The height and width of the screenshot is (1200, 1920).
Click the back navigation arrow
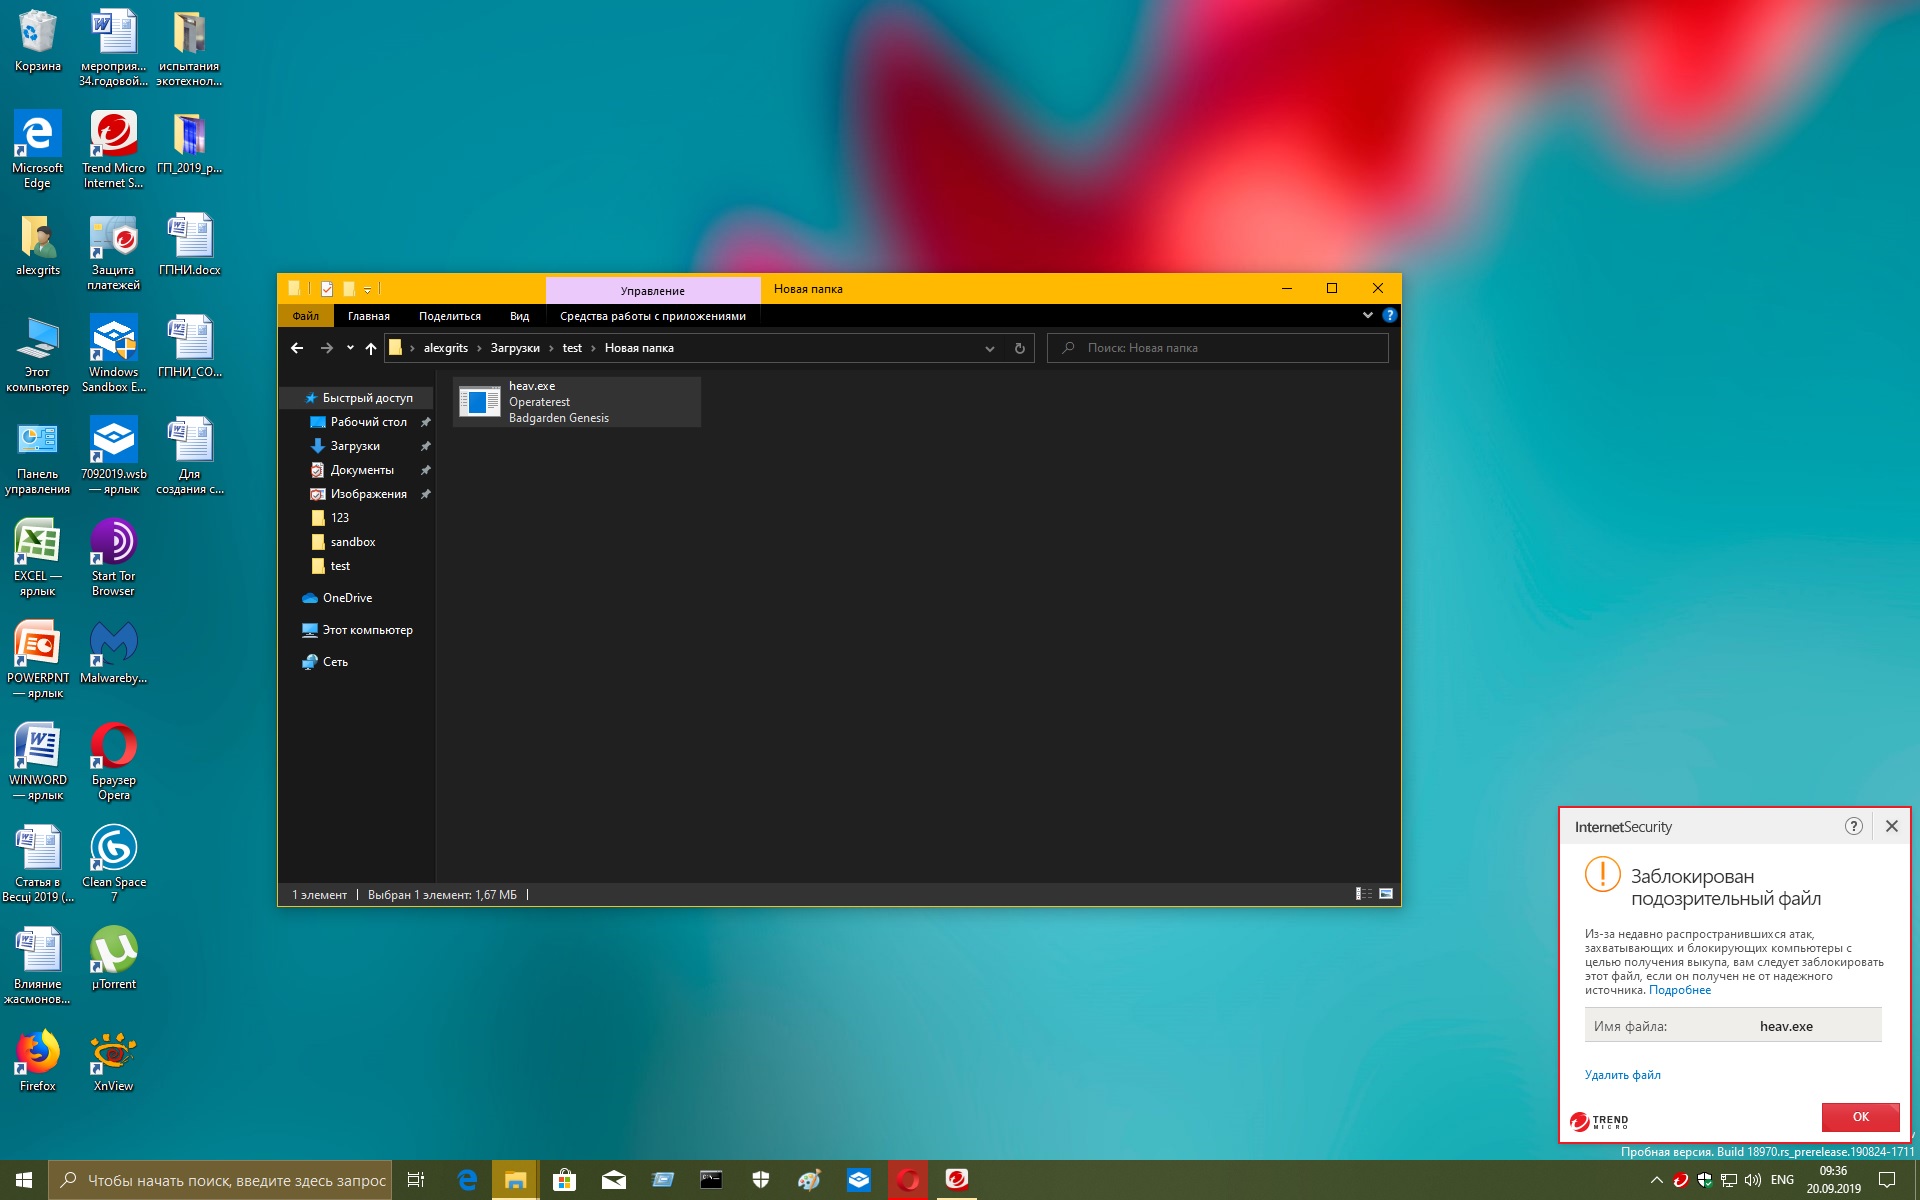point(297,348)
